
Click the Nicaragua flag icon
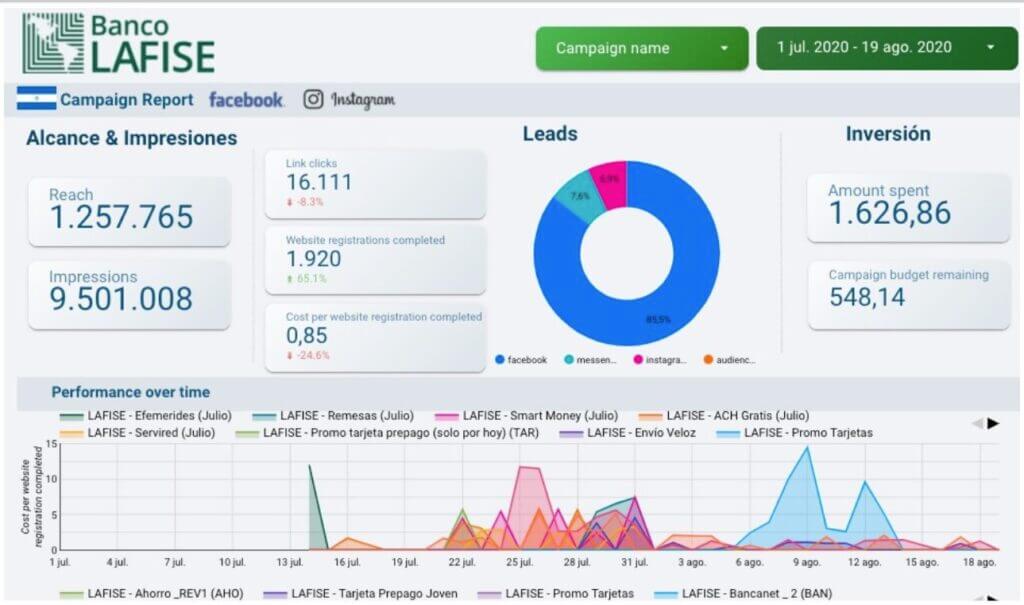(x=36, y=99)
